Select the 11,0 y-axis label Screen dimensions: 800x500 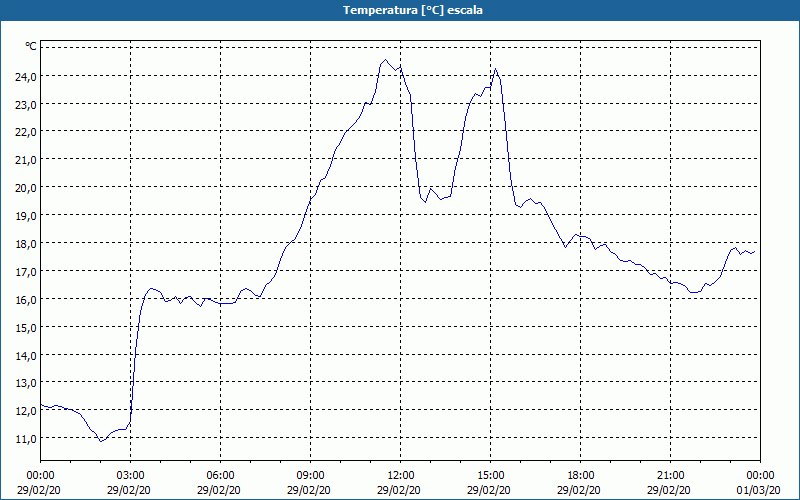point(26,439)
